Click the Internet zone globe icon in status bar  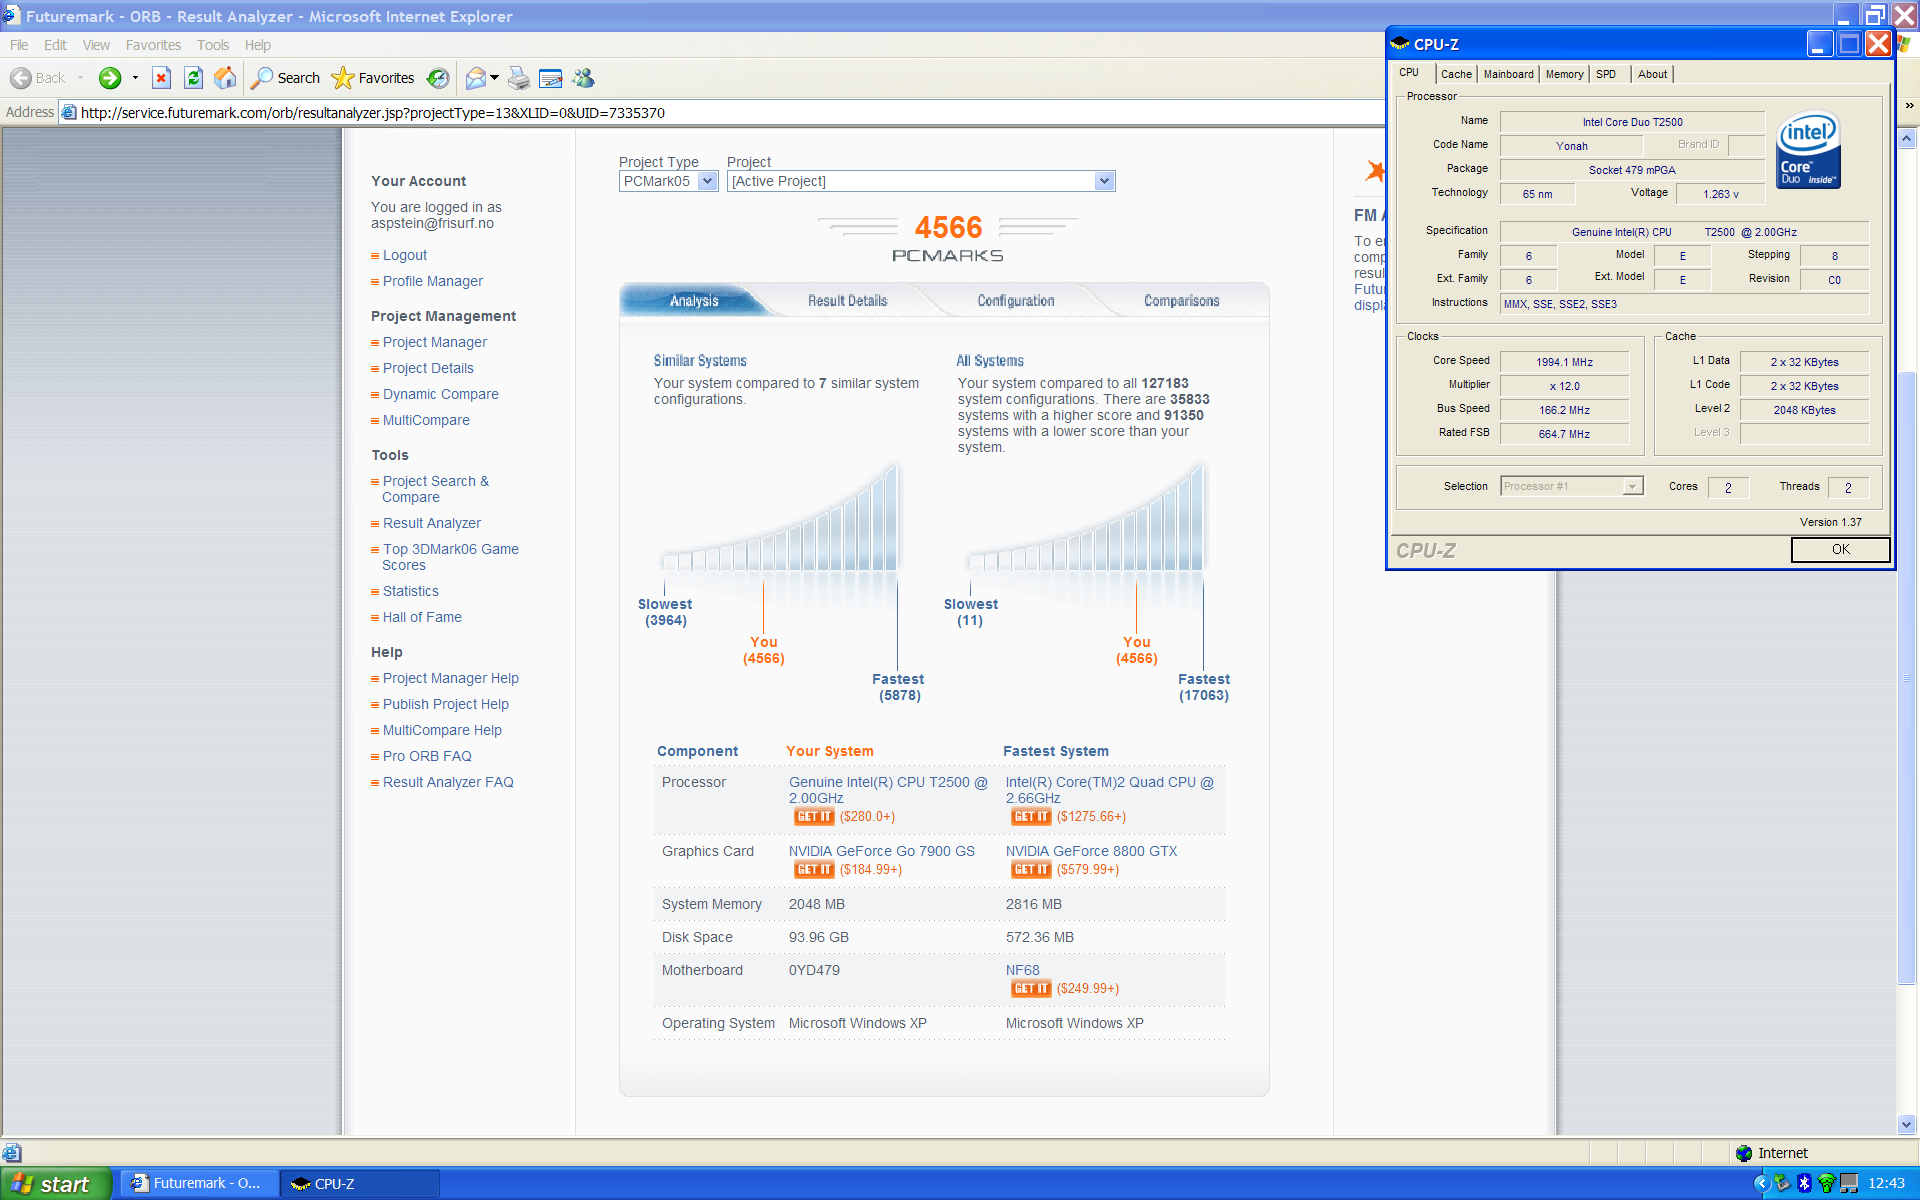tap(1744, 1153)
